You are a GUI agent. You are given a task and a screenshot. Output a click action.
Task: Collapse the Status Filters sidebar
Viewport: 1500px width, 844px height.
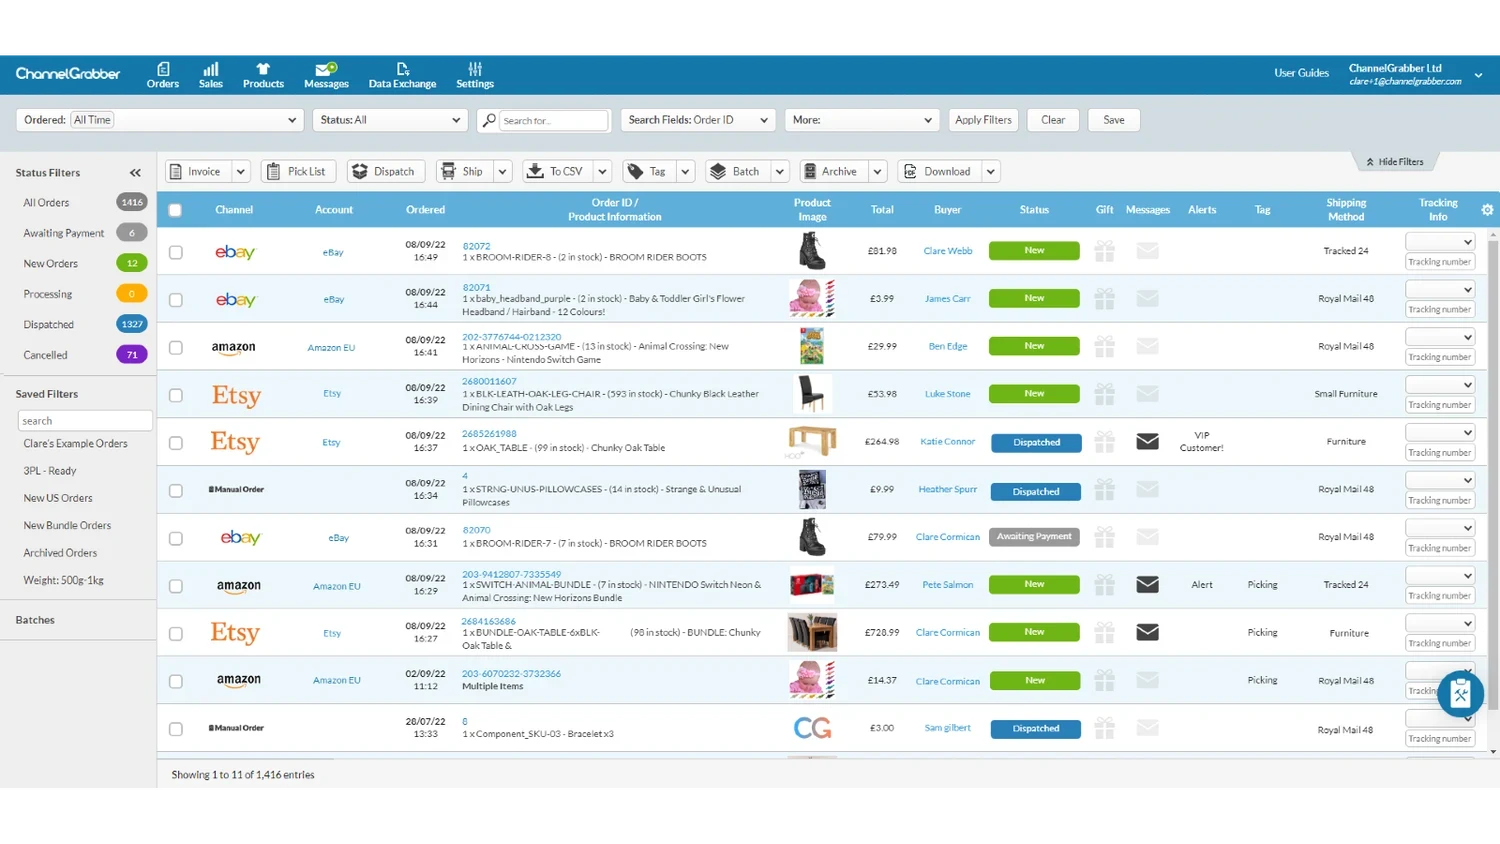coord(135,173)
